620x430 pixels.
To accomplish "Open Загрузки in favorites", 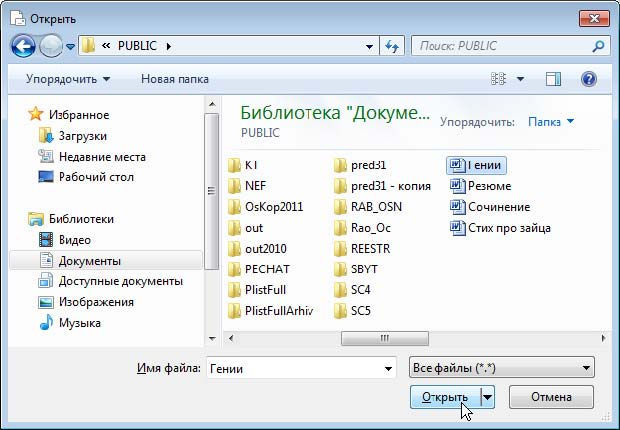I will point(73,136).
